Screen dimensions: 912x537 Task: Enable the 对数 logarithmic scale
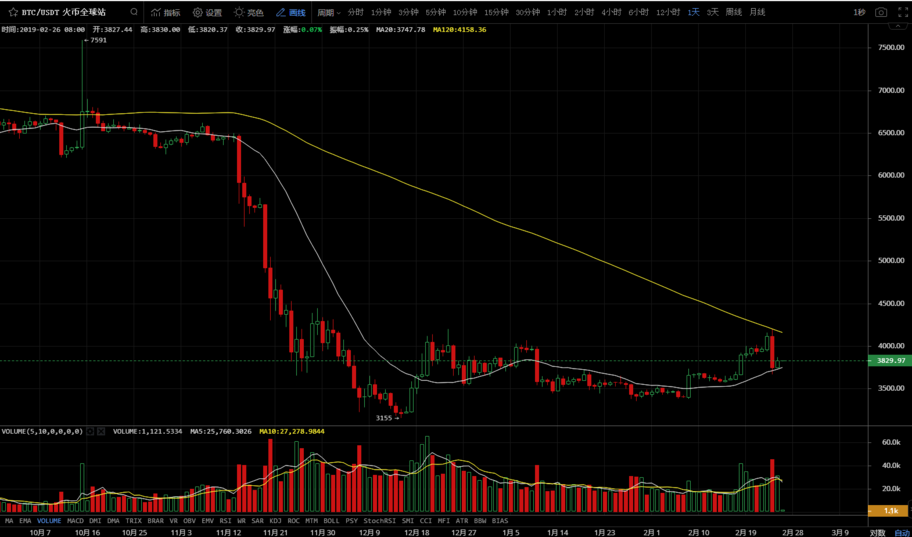coord(877,533)
